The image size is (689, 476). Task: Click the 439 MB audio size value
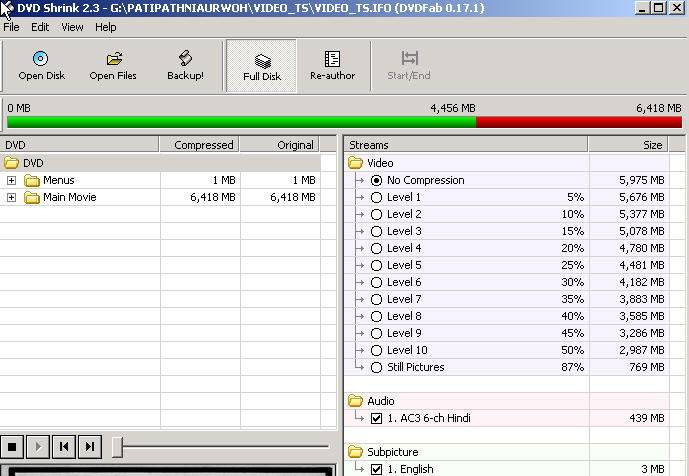tap(646, 418)
